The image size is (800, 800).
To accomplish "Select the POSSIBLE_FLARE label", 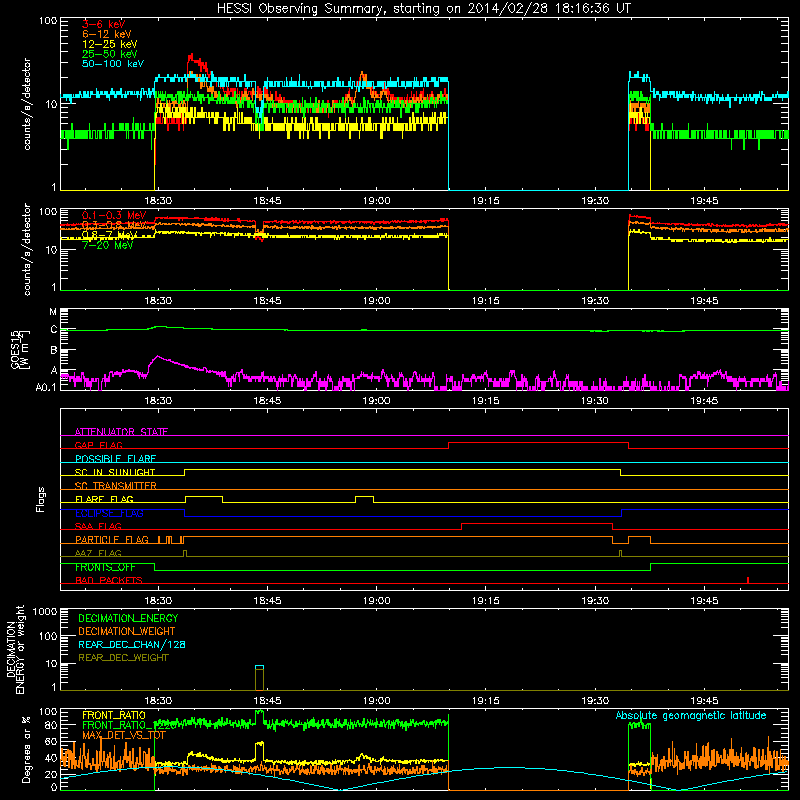I will [x=115, y=459].
